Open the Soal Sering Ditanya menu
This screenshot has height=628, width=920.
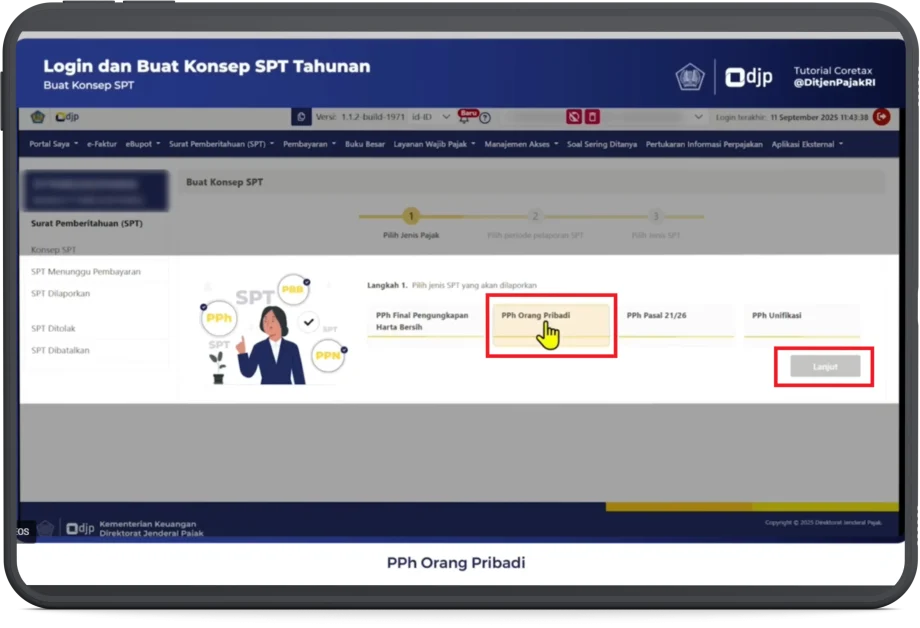(601, 144)
